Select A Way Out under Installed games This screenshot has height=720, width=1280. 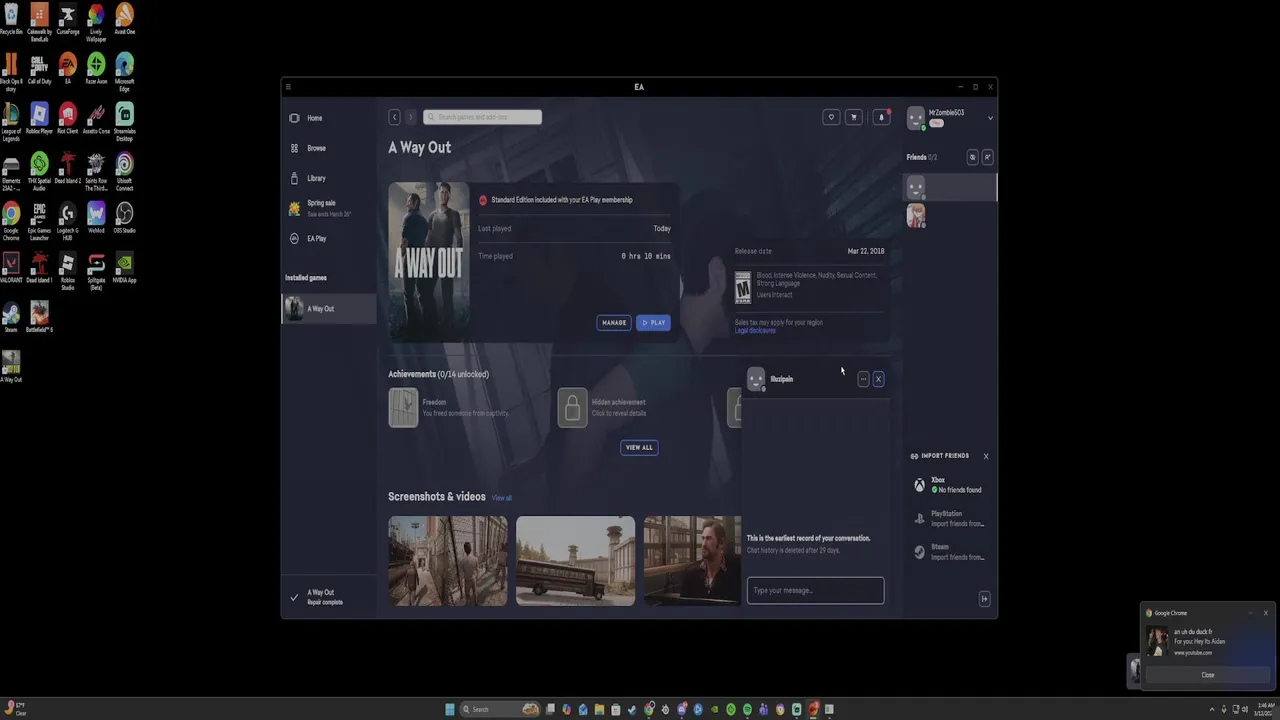(x=329, y=309)
